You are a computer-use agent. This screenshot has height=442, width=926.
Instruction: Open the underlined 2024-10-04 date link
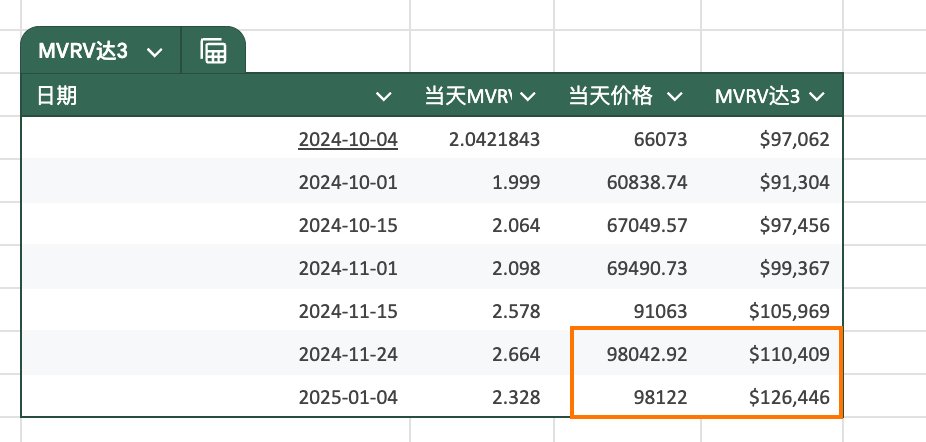[348, 139]
